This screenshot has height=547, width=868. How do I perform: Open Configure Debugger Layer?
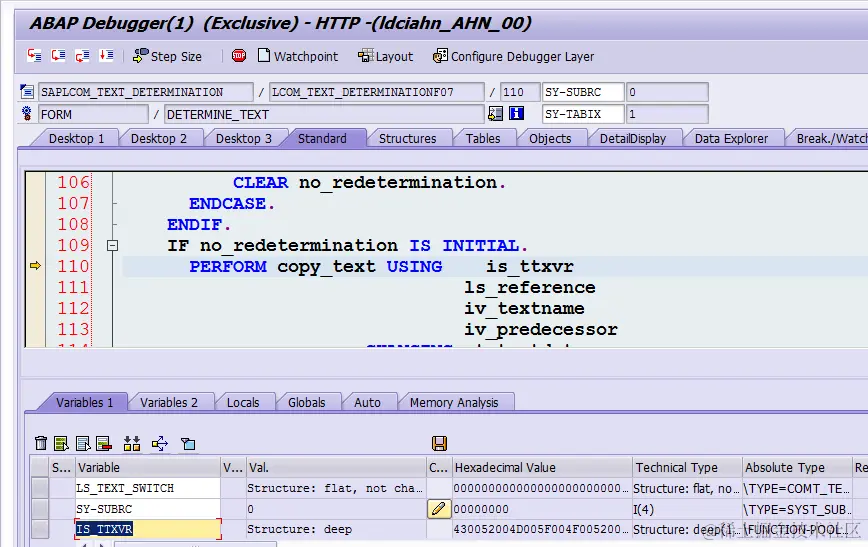click(513, 56)
